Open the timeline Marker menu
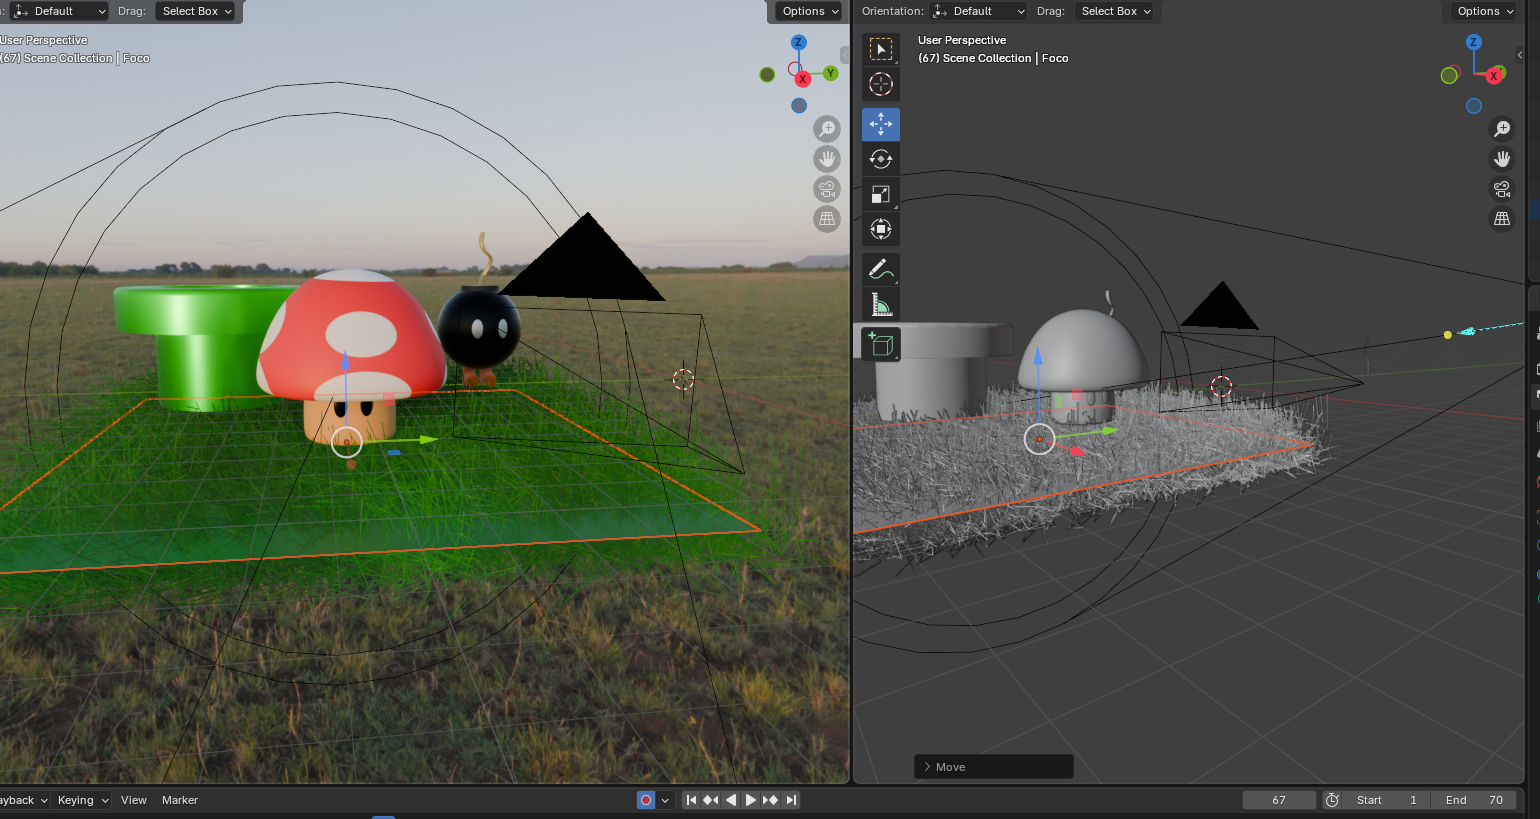 click(x=180, y=800)
